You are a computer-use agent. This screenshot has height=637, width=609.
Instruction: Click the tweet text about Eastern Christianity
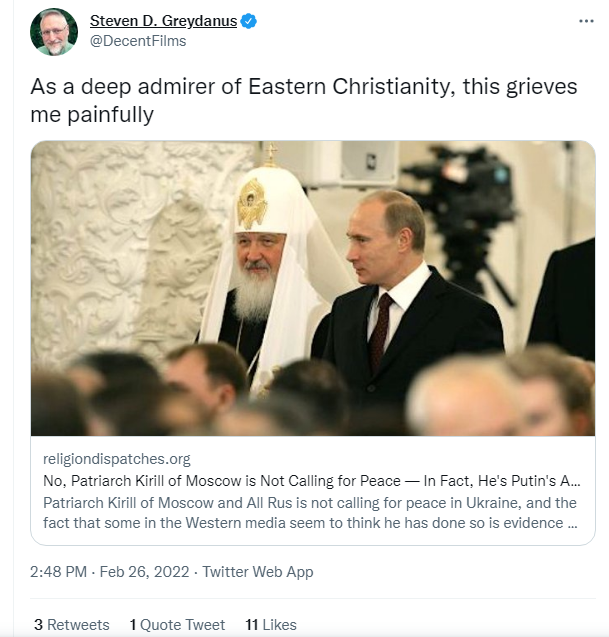pyautogui.click(x=304, y=87)
